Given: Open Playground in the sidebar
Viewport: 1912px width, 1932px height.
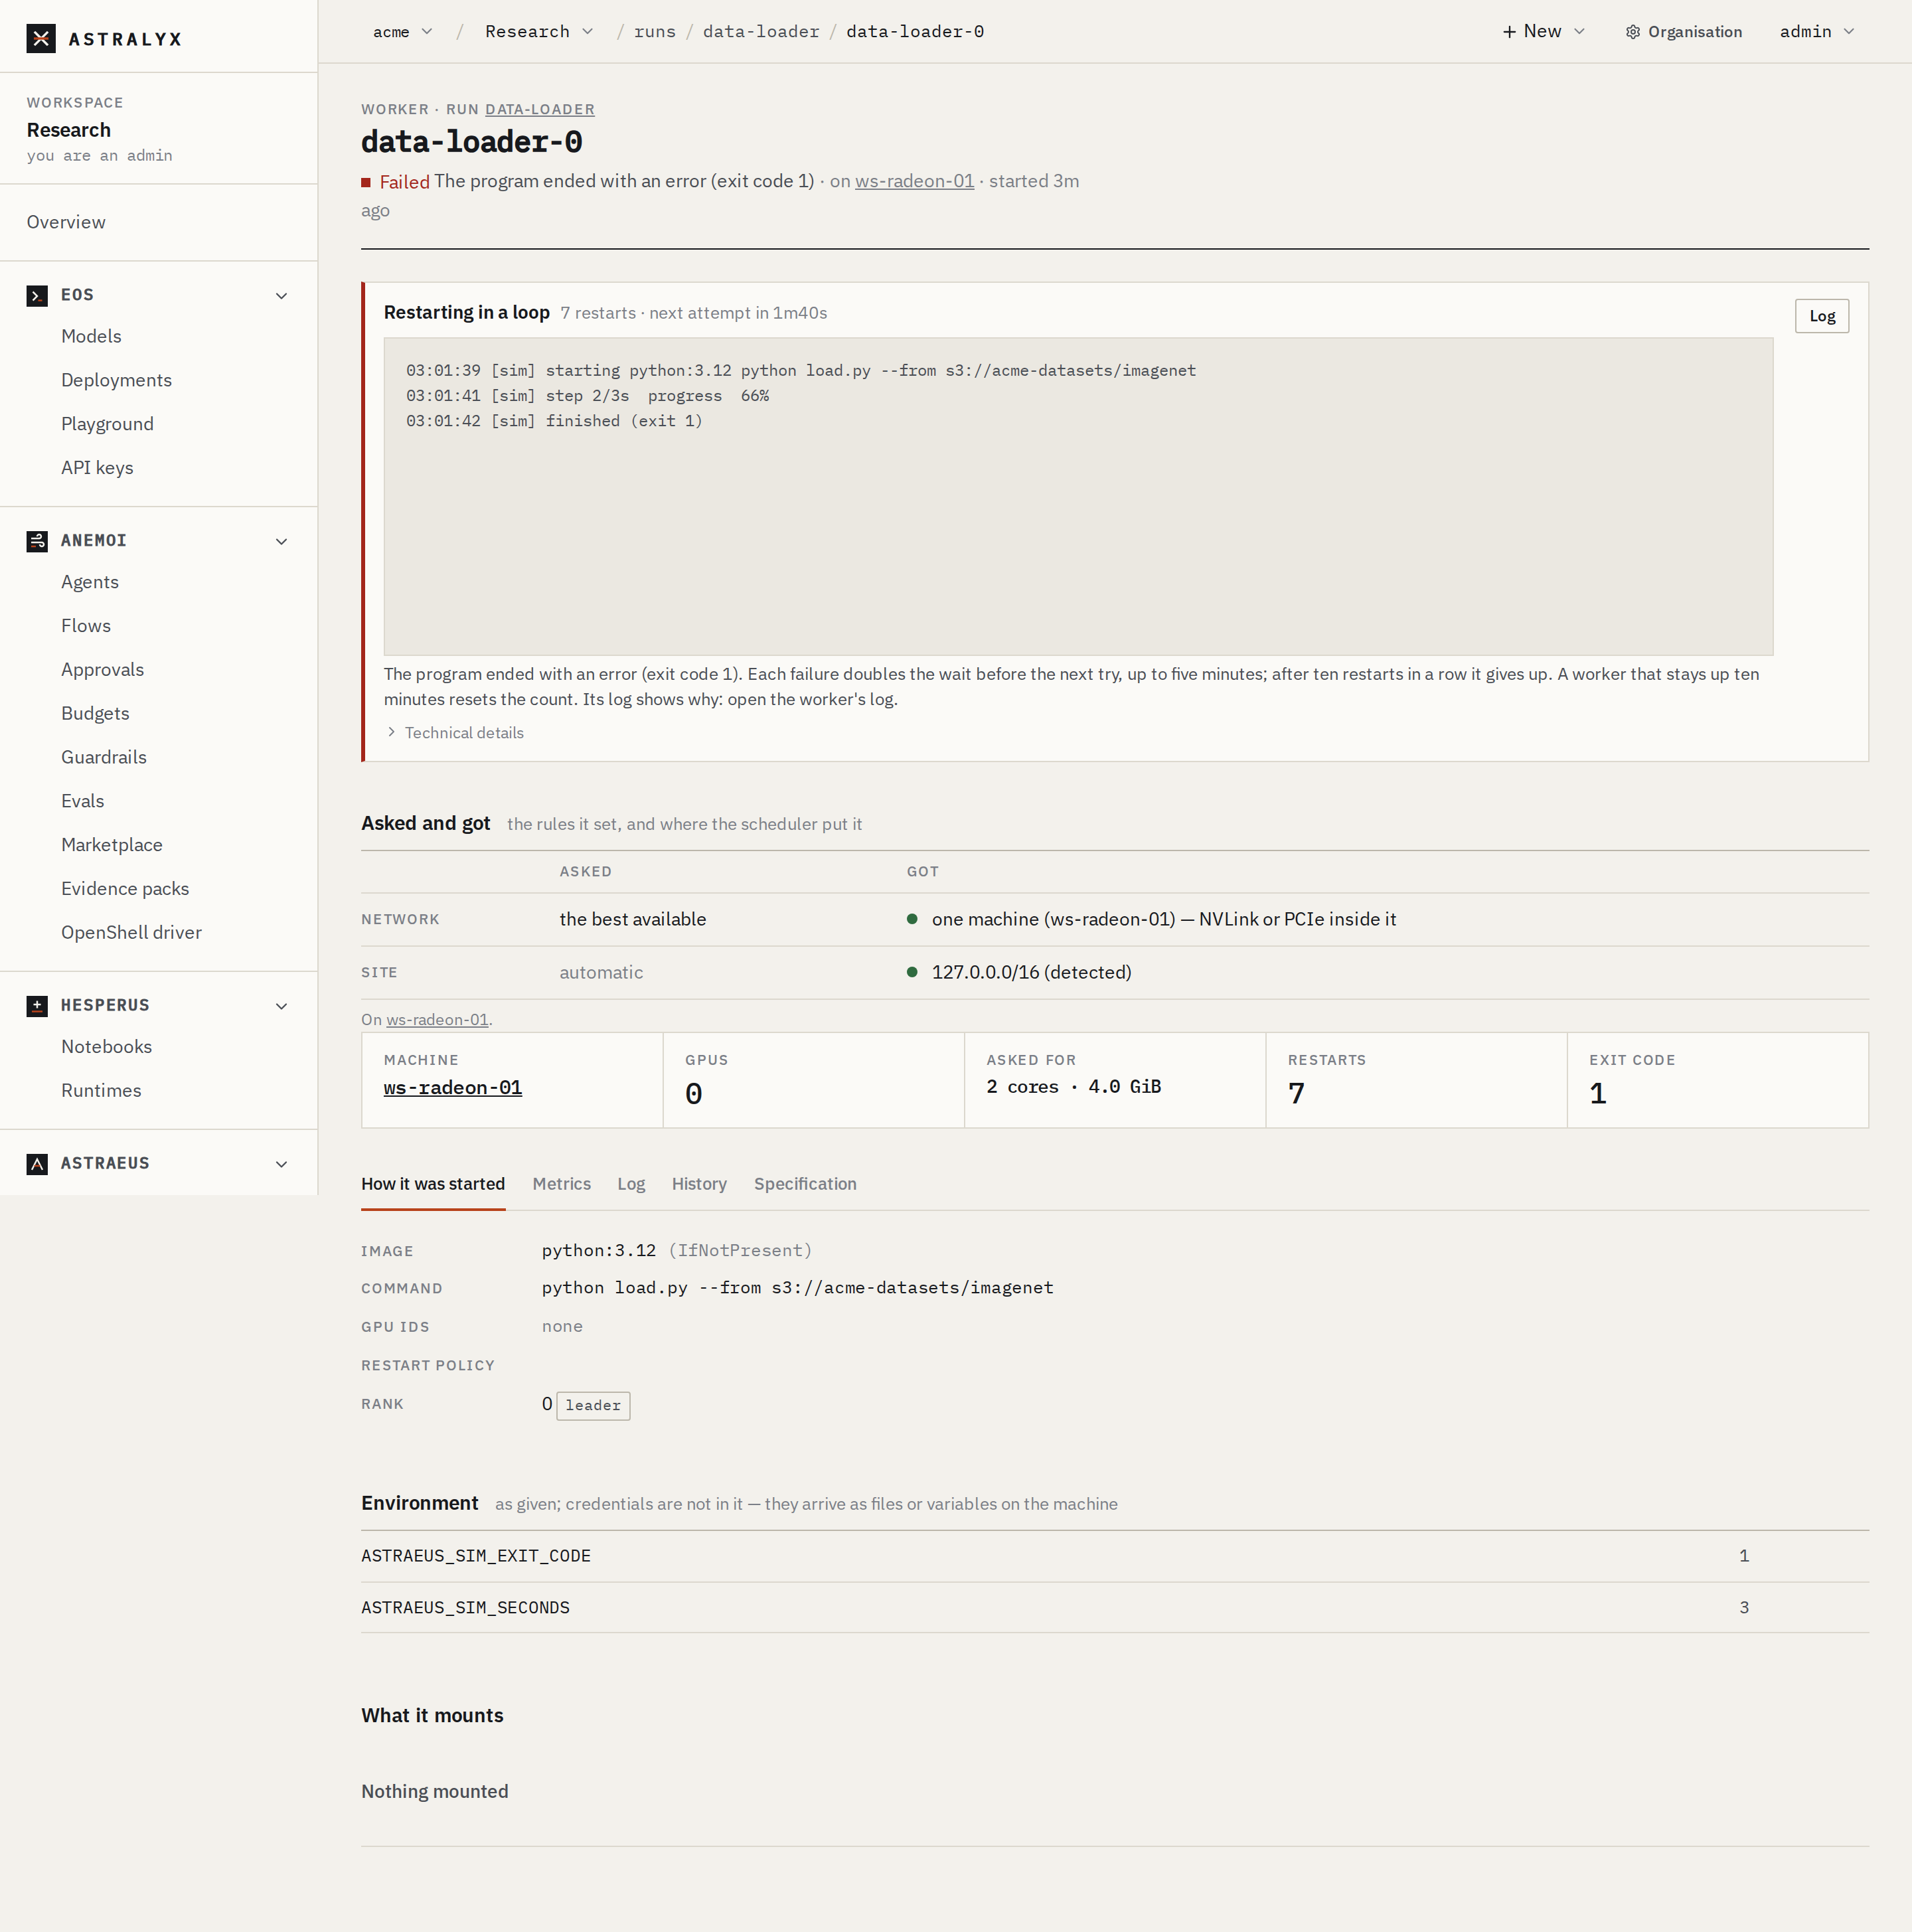Looking at the screenshot, I should 107,424.
